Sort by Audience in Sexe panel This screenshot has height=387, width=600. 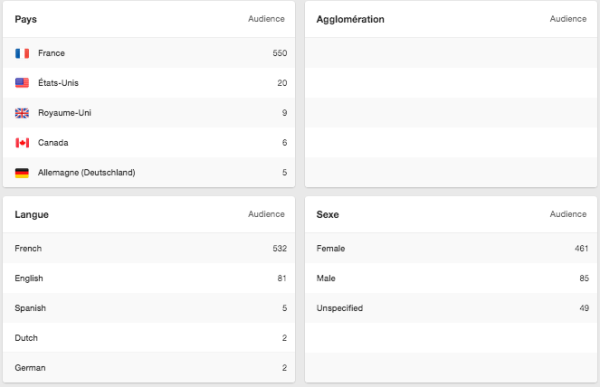click(x=568, y=214)
